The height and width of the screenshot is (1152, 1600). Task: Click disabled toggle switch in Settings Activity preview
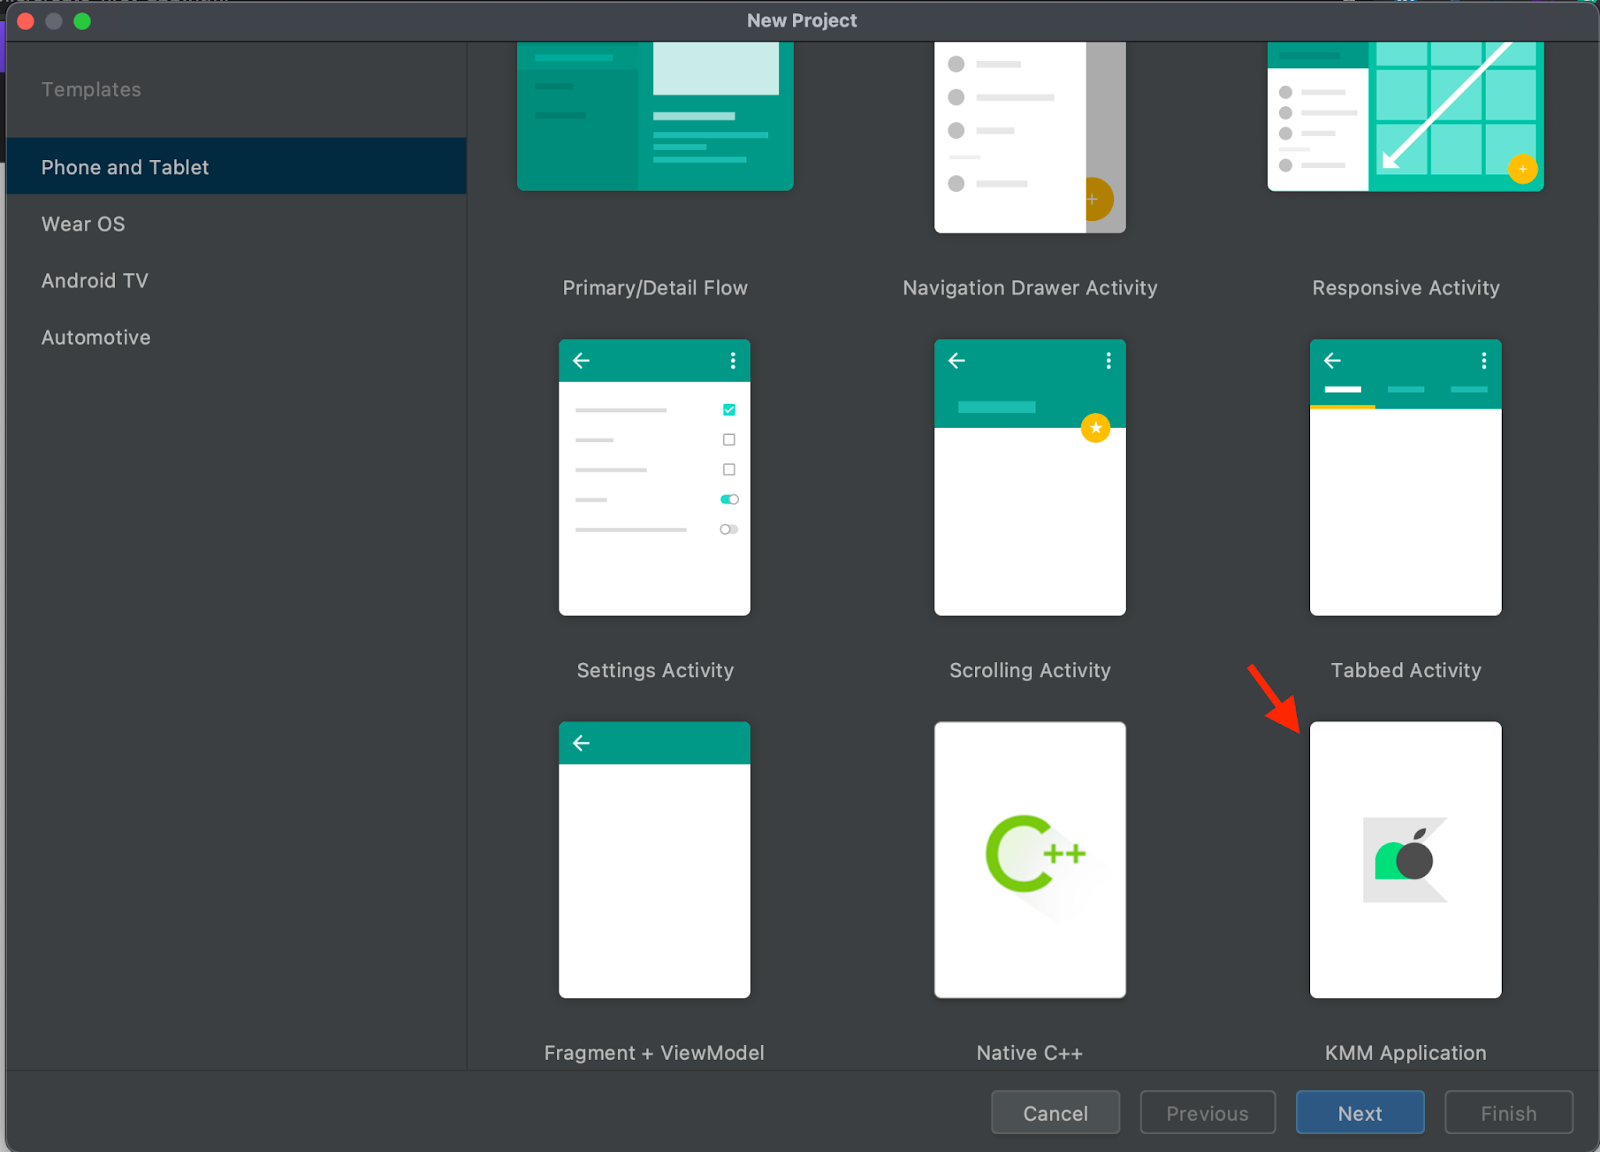tap(729, 529)
